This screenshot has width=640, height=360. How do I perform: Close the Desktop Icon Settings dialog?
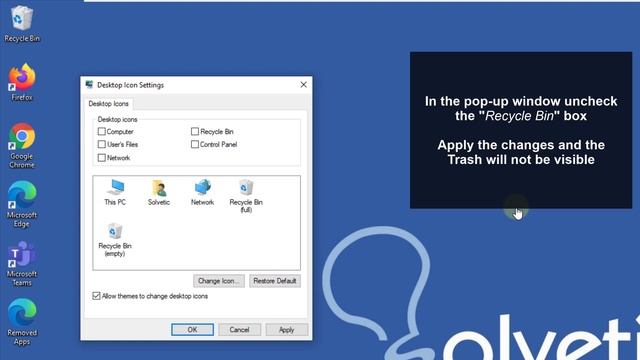[303, 84]
